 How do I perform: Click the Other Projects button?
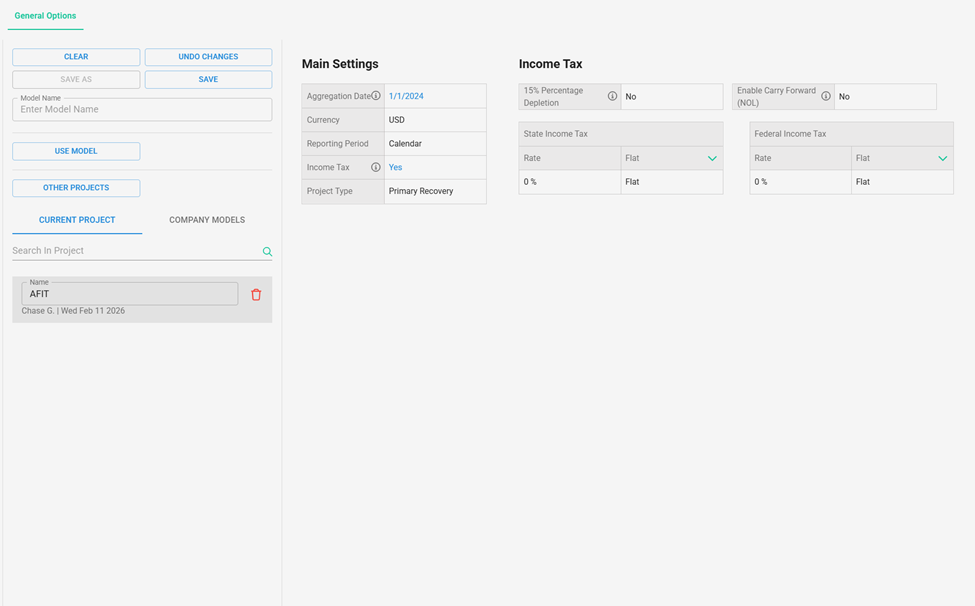coord(76,188)
